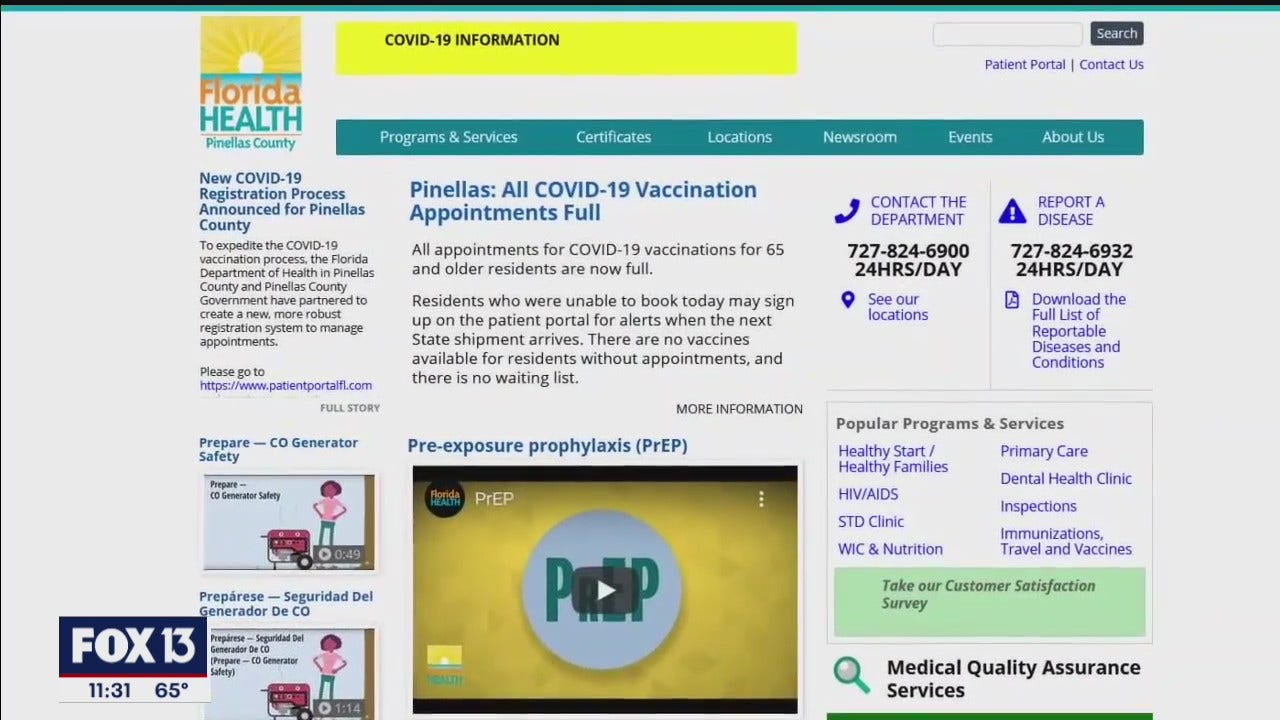Go to the Locations navigation item

pyautogui.click(x=739, y=137)
